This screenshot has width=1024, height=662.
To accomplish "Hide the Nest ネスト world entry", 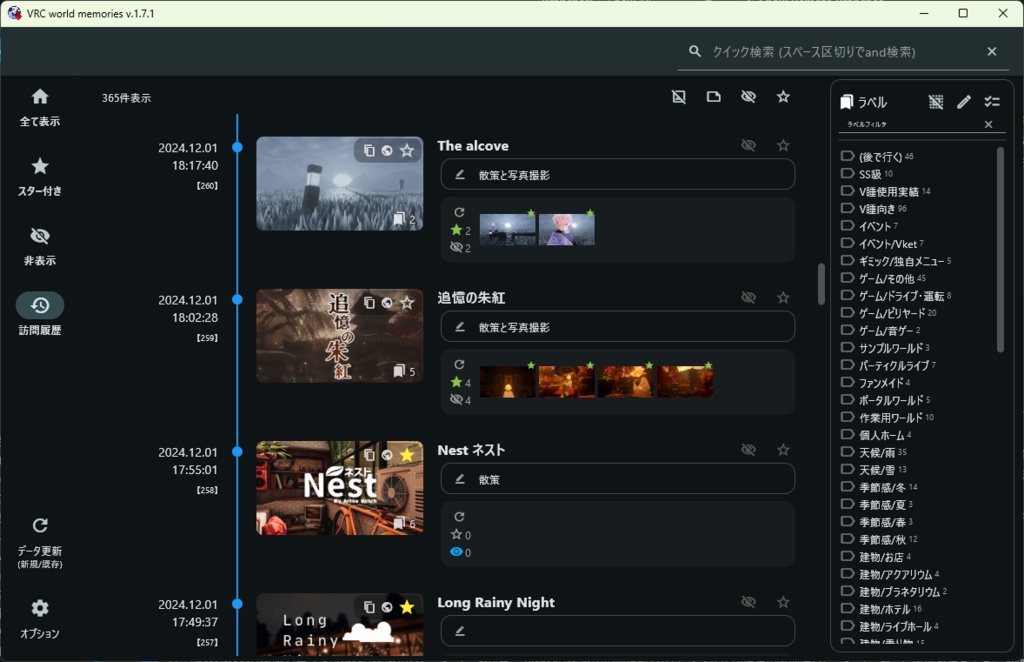I will pyautogui.click(x=748, y=449).
